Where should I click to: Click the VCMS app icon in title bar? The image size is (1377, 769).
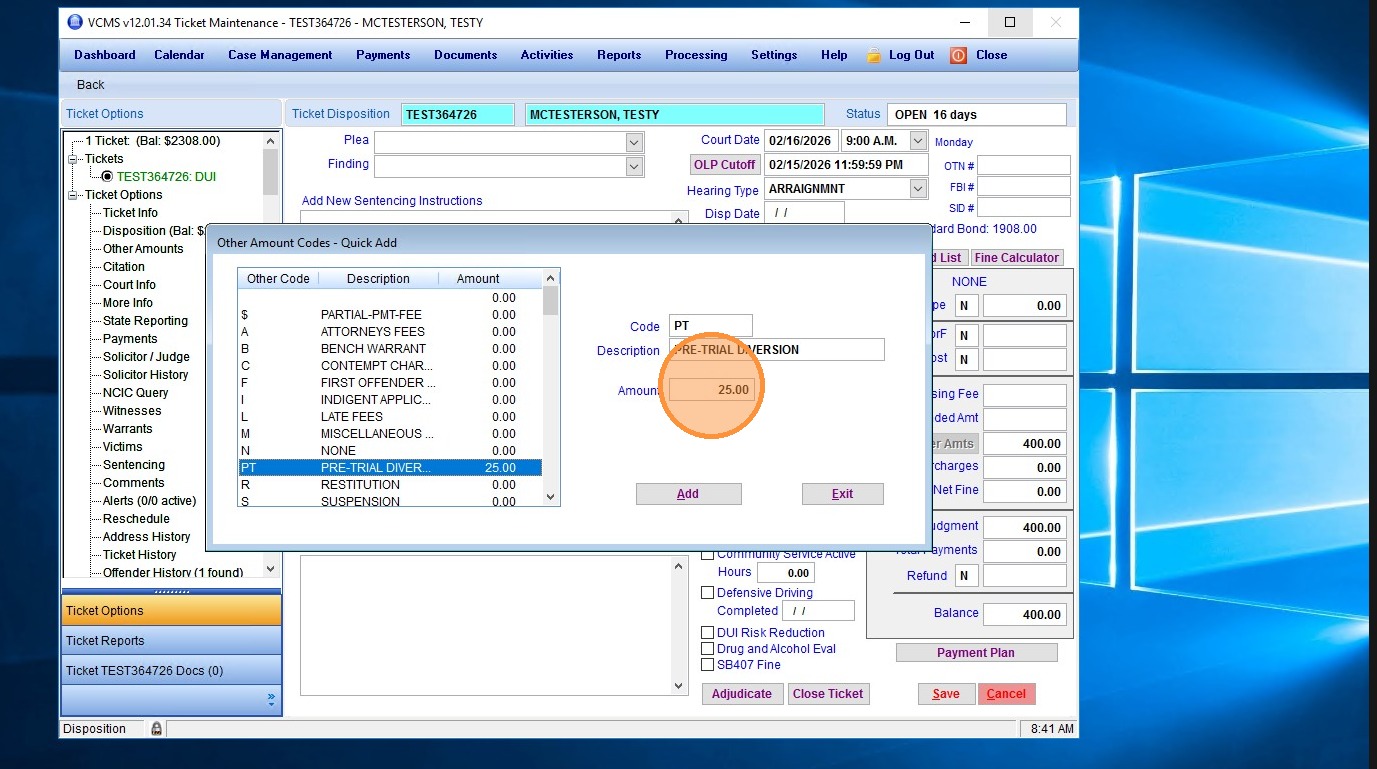pyautogui.click(x=75, y=22)
